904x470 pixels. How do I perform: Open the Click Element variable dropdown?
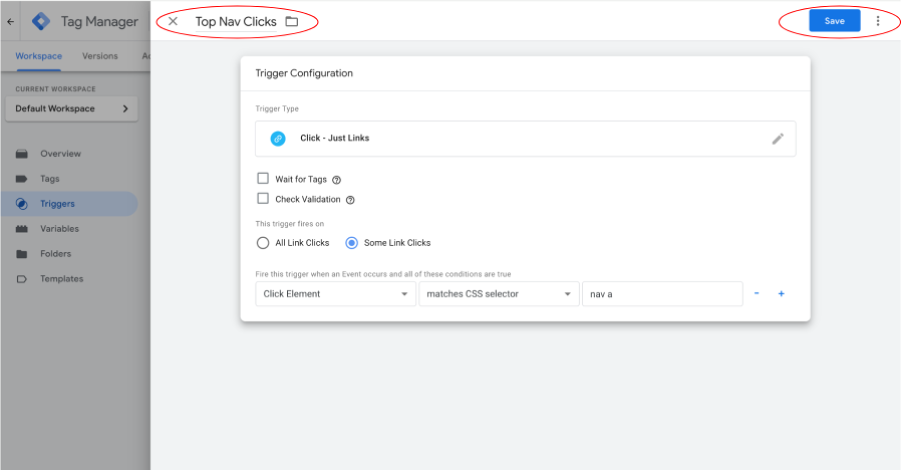pos(336,294)
